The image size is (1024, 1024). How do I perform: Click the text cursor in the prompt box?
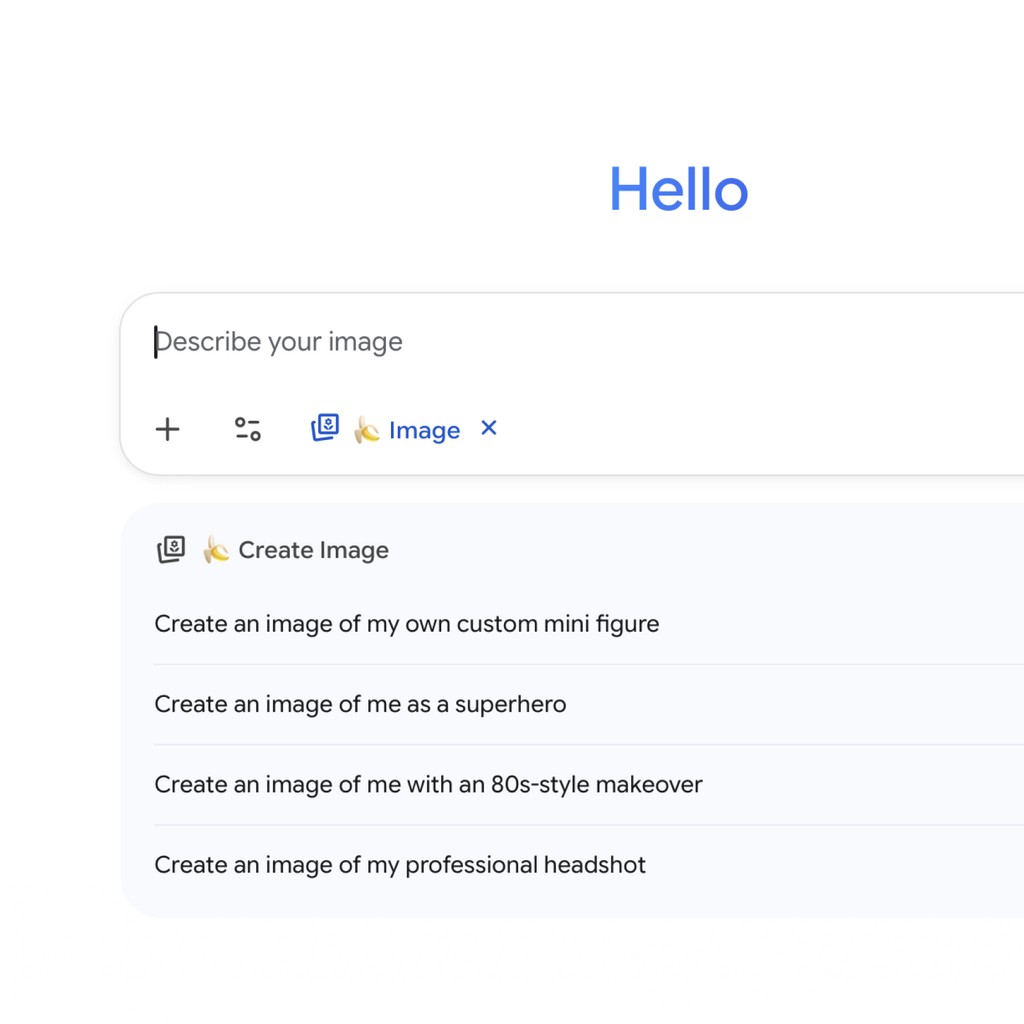(155, 342)
